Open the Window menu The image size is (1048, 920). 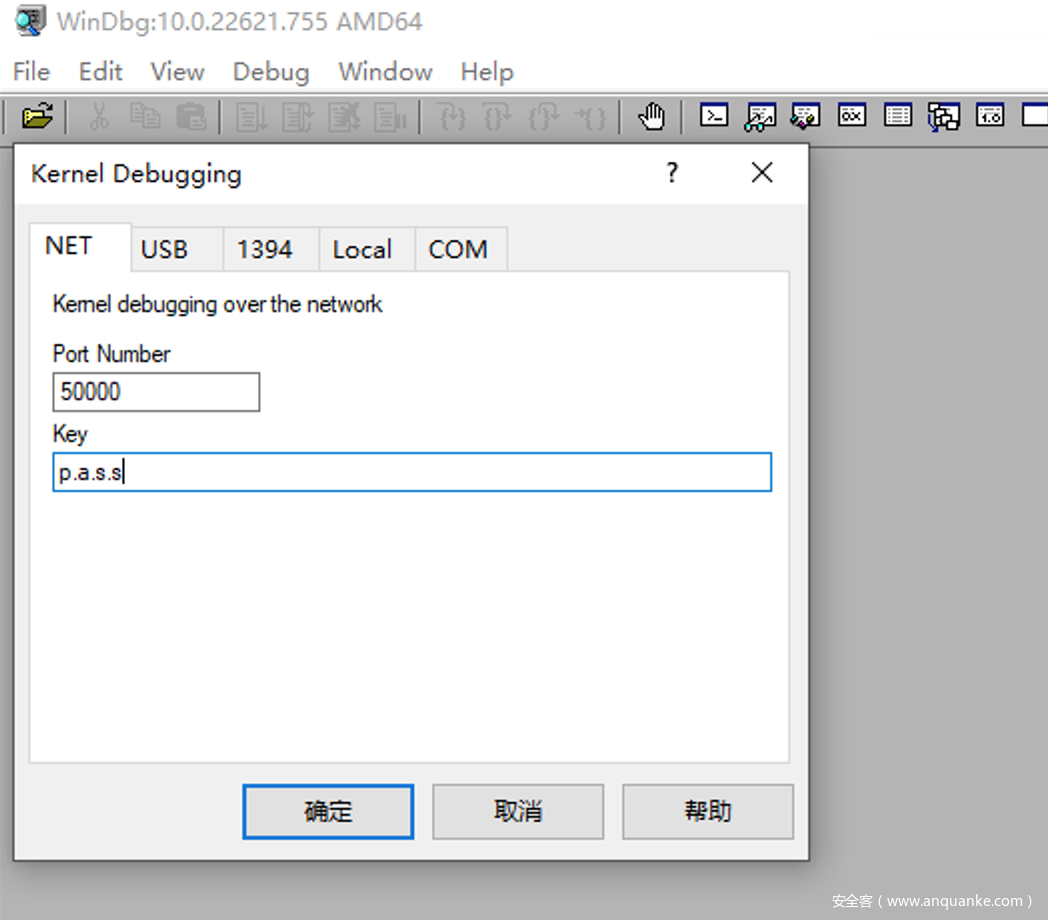pos(385,72)
